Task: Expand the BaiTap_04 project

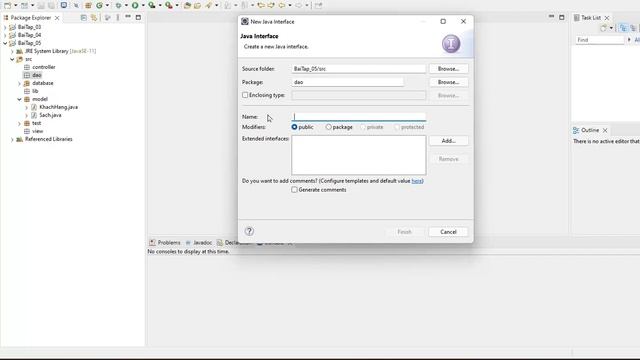Action: [x=5, y=35]
